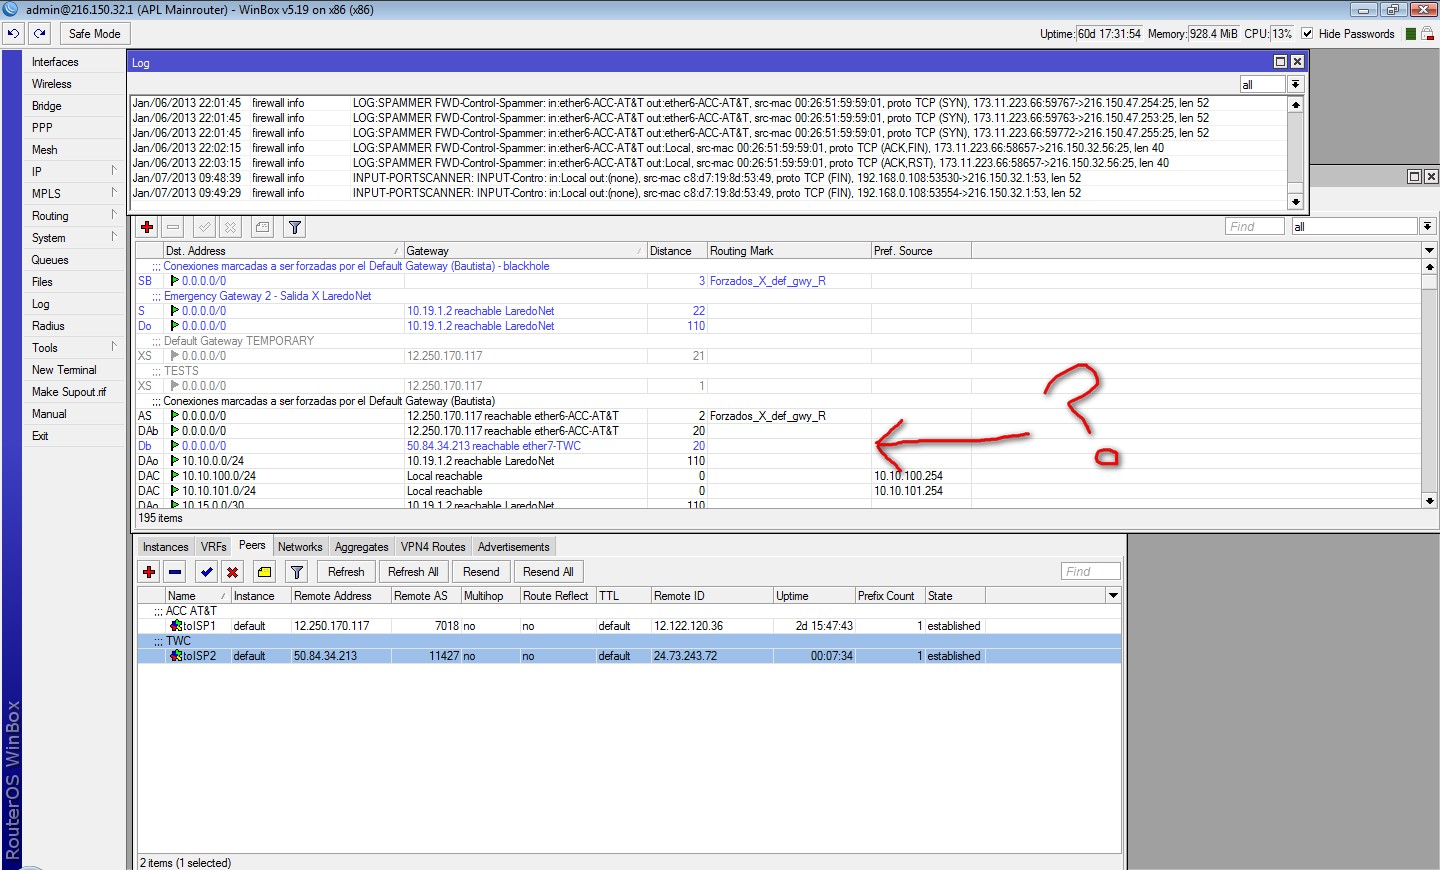
Task: Open the BGP peers column selector arrow
Action: [x=1113, y=596]
